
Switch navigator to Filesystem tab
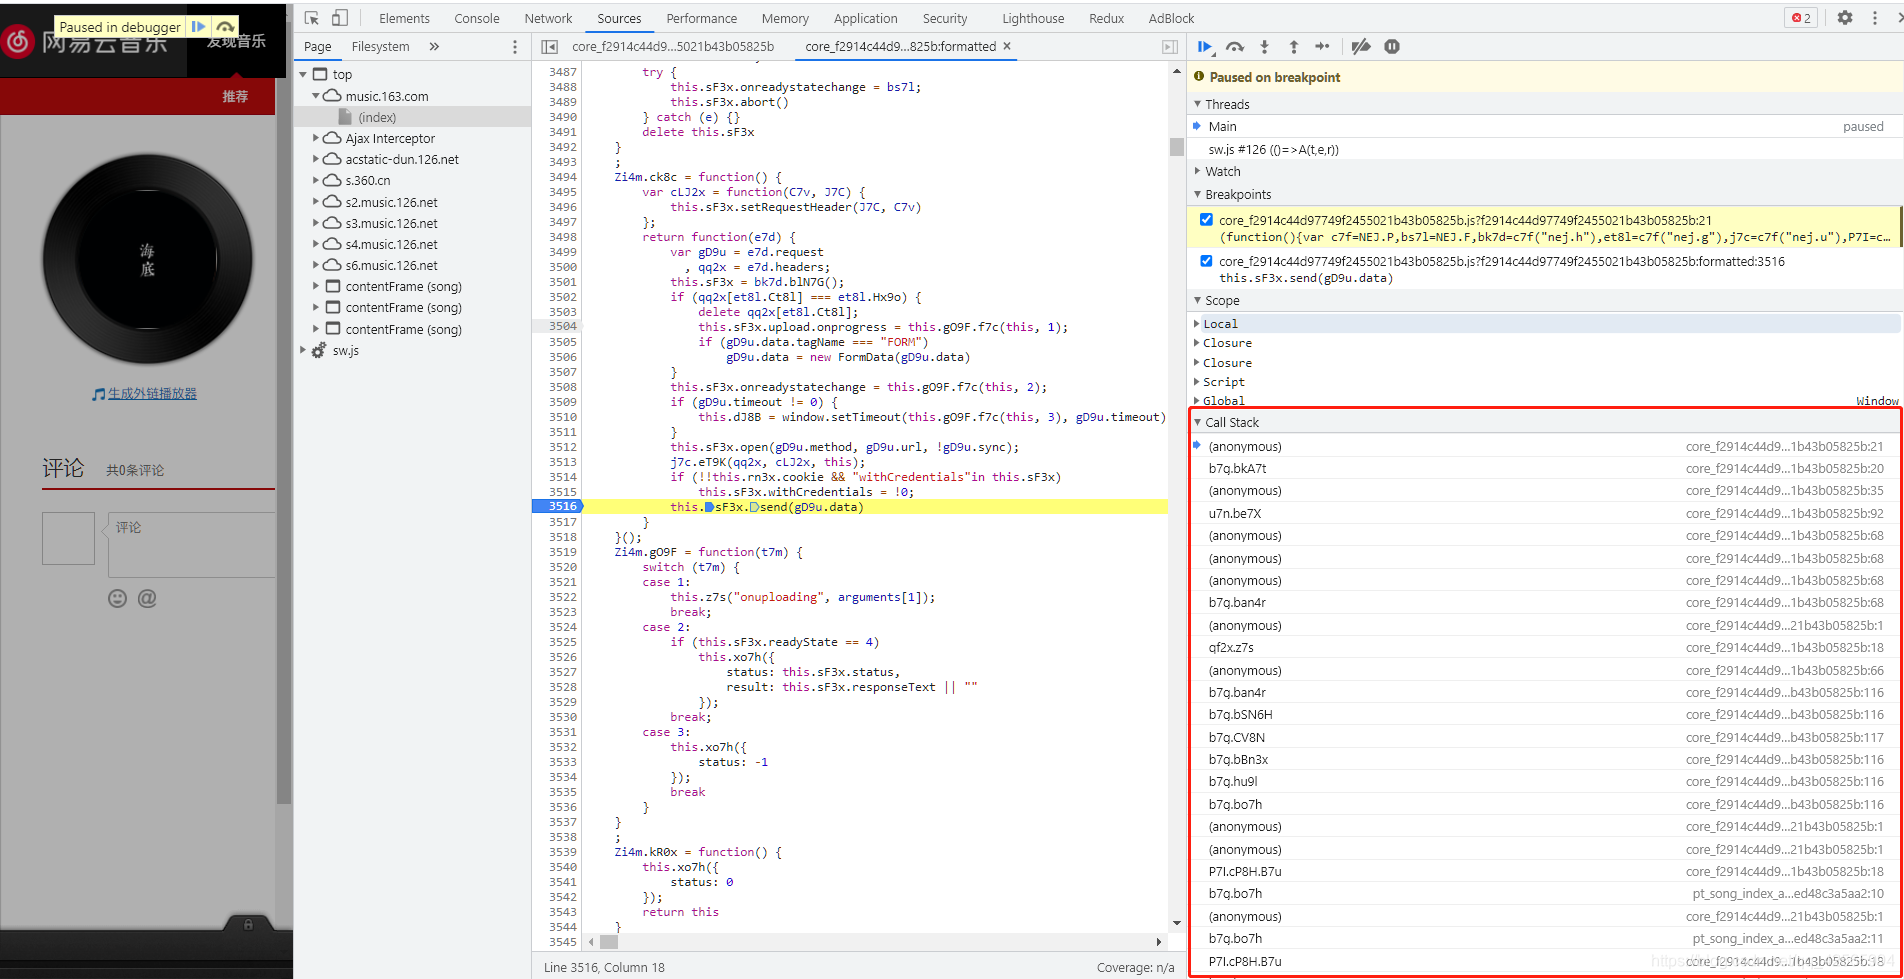[x=380, y=46]
